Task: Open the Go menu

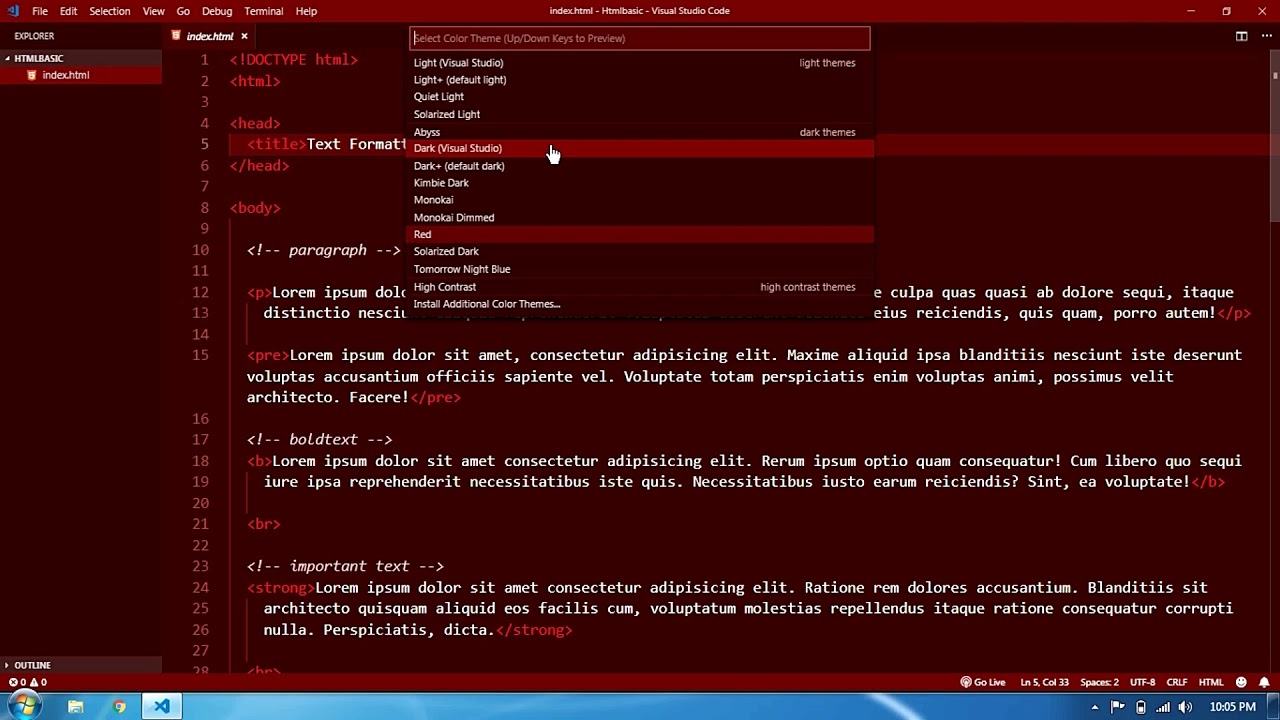Action: pos(183,11)
